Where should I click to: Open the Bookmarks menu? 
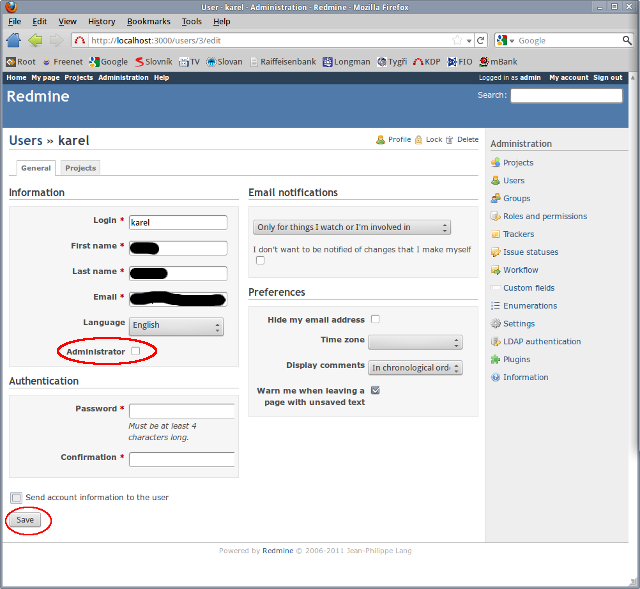click(x=149, y=22)
